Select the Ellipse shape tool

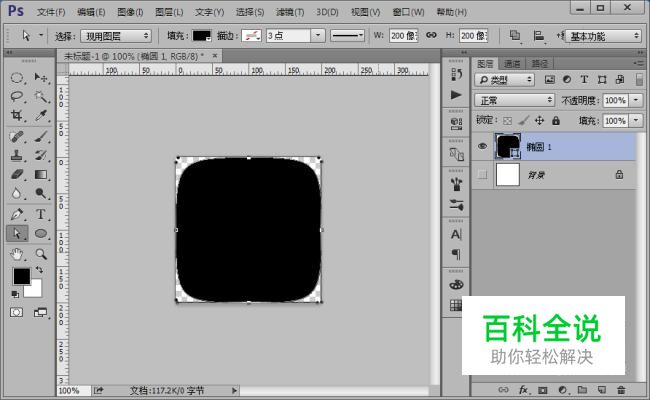click(x=41, y=233)
